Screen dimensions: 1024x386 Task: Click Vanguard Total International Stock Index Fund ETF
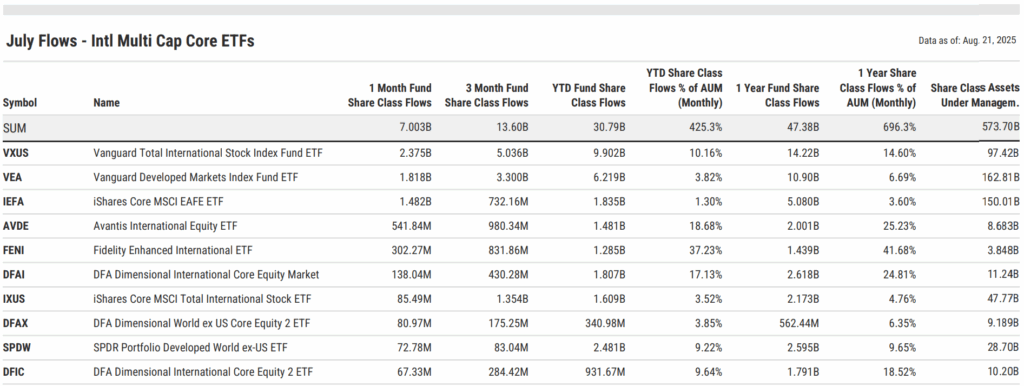[x=208, y=153]
